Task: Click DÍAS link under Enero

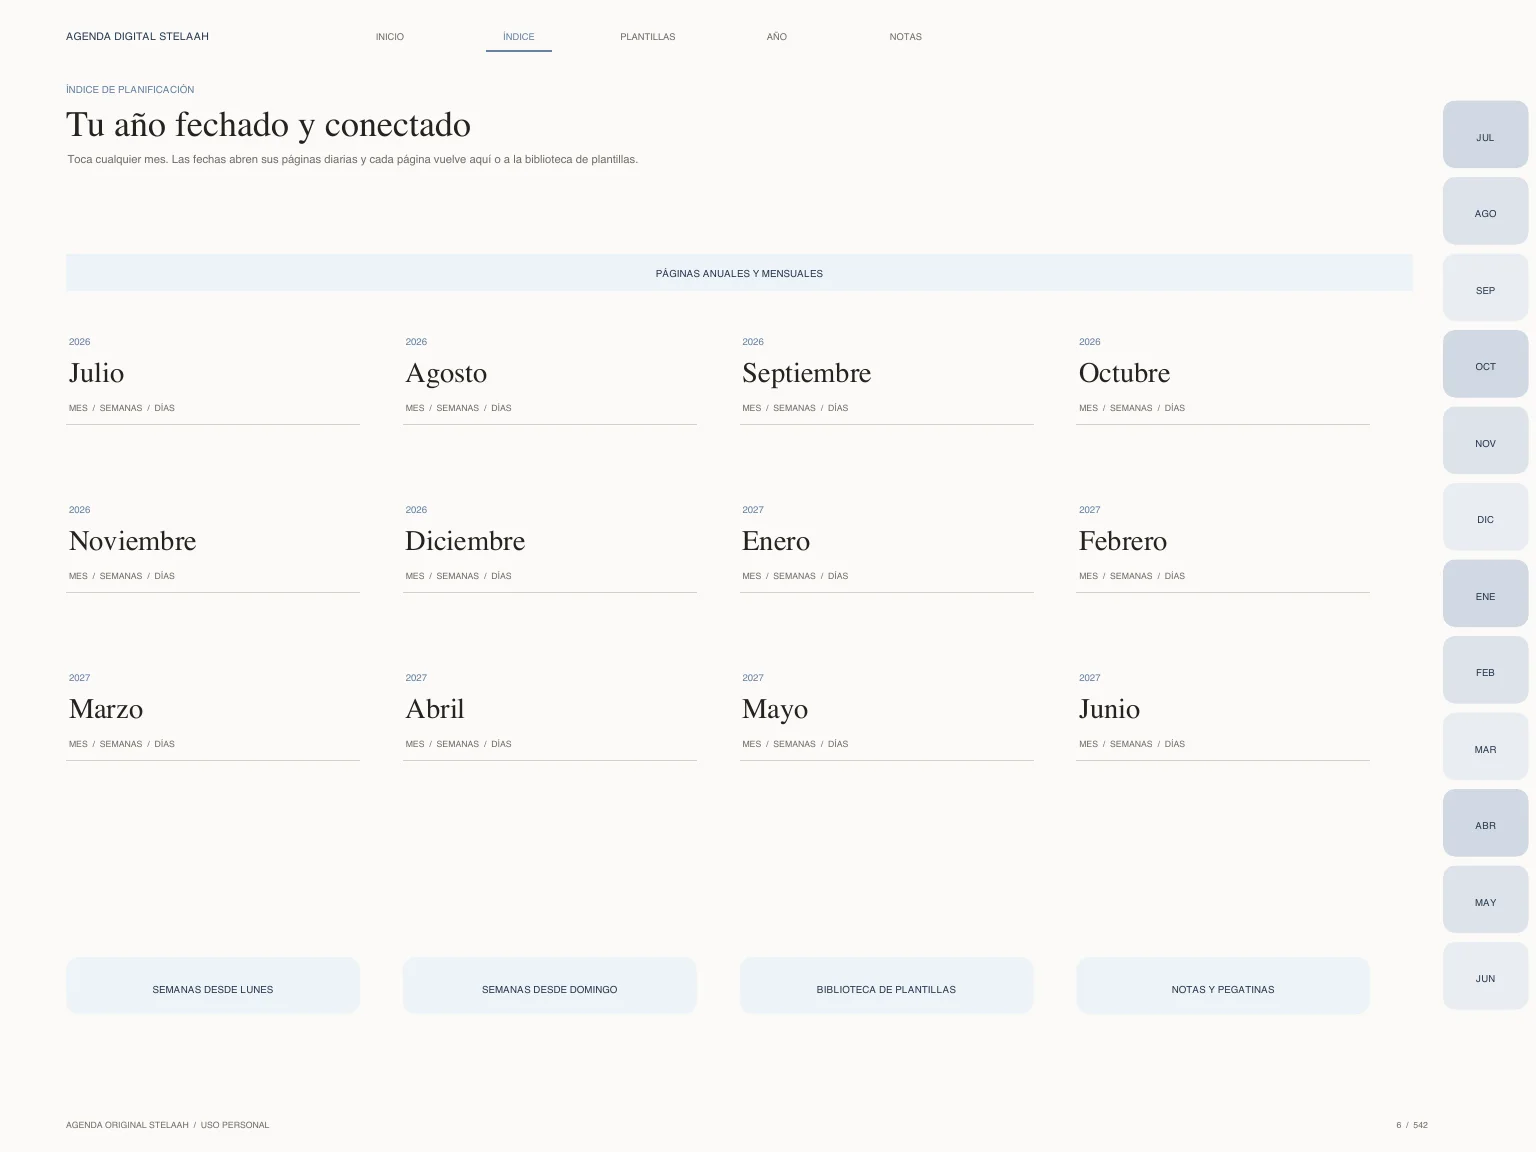Action: pos(838,576)
